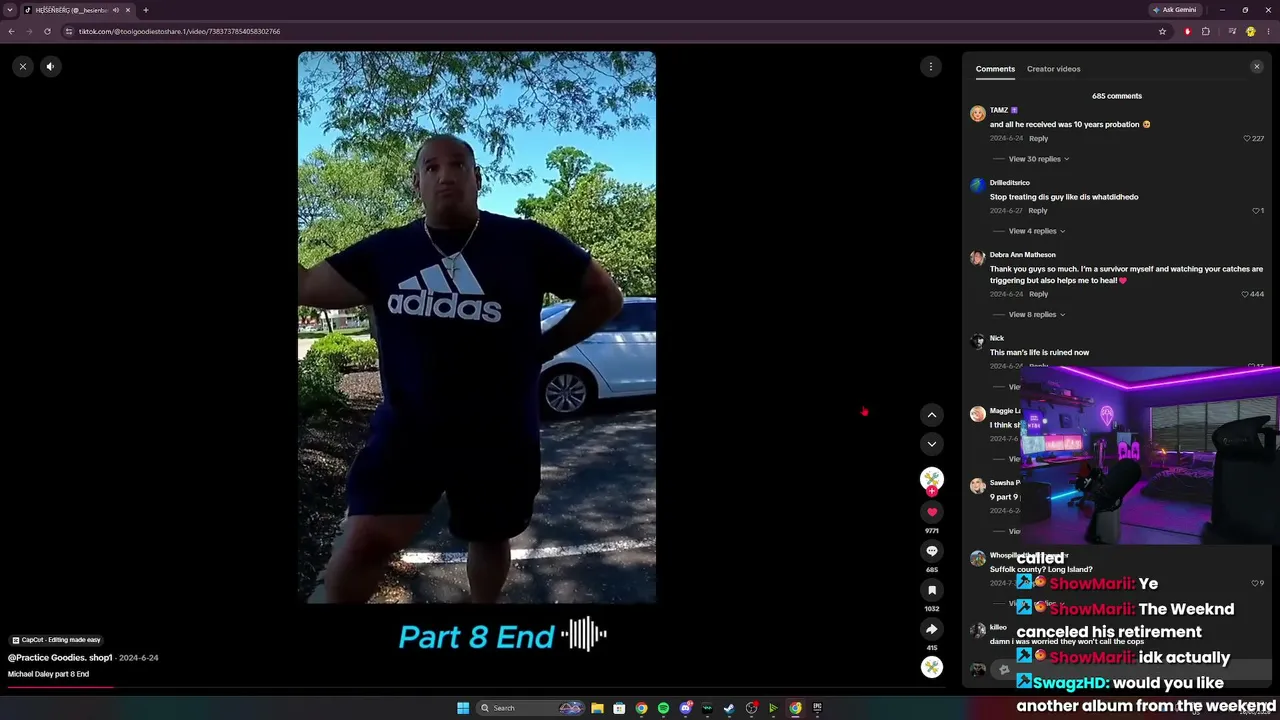
Task: Click the Ask Gemini button
Action: tap(1175, 10)
